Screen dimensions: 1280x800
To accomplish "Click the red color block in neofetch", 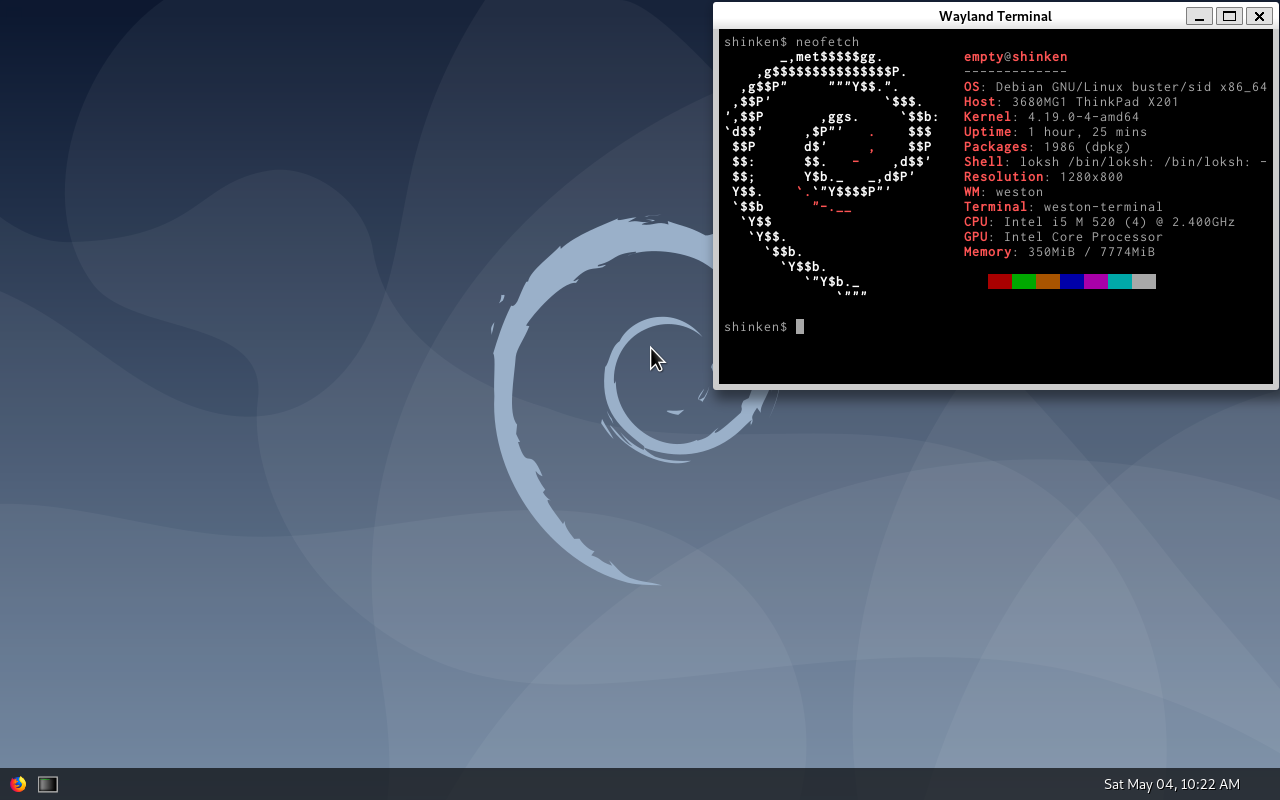I will click(x=1000, y=282).
